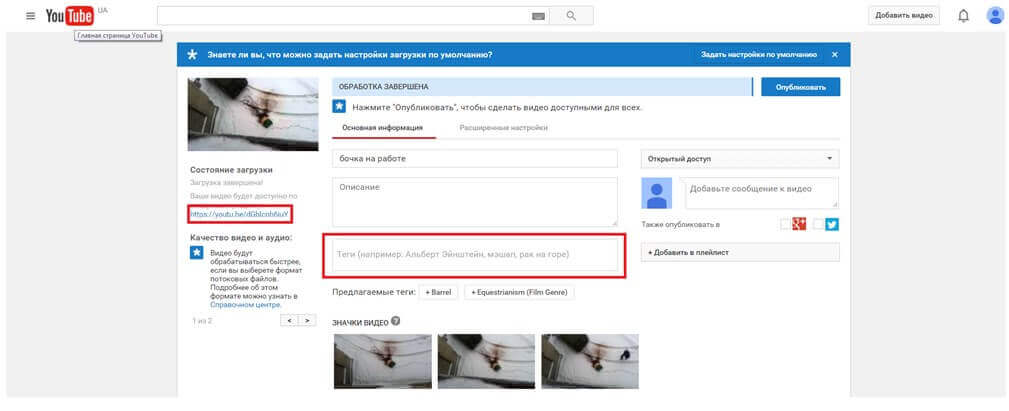This screenshot has height=411, width=1009.
Task: Open the youtu.be video link
Action: (x=240, y=214)
